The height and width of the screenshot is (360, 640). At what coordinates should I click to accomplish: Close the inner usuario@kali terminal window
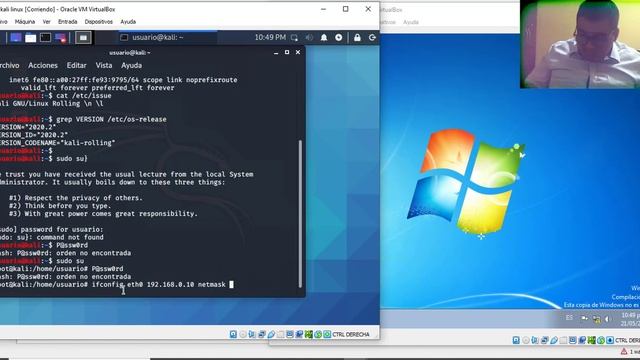pos(298,52)
